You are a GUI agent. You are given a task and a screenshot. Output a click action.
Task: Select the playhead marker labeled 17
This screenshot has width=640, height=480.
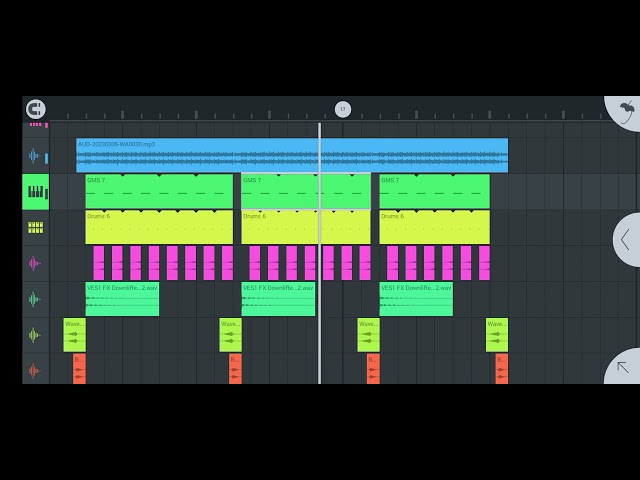343,109
